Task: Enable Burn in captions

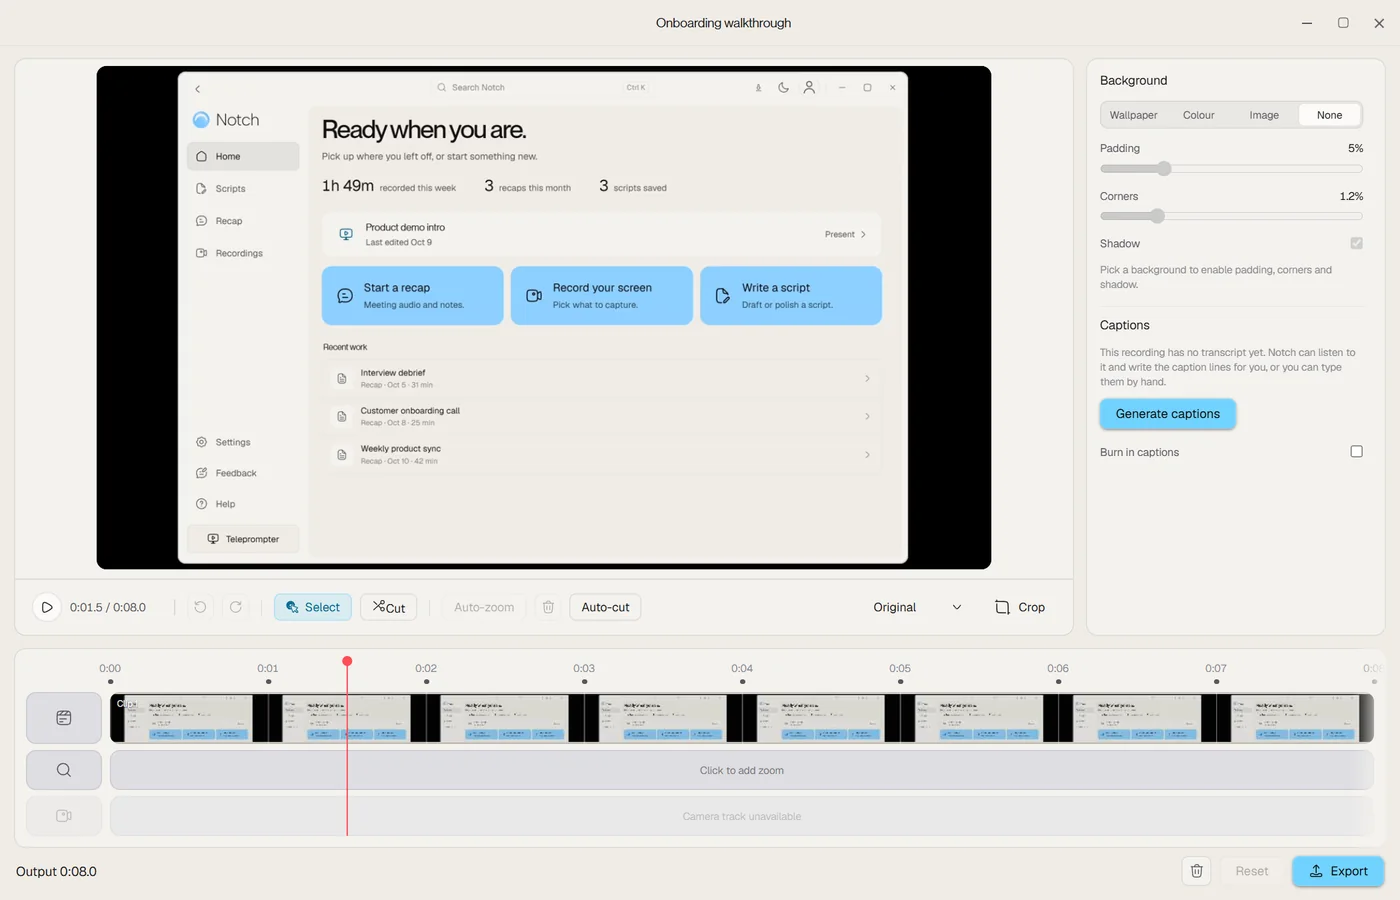Action: [1356, 452]
